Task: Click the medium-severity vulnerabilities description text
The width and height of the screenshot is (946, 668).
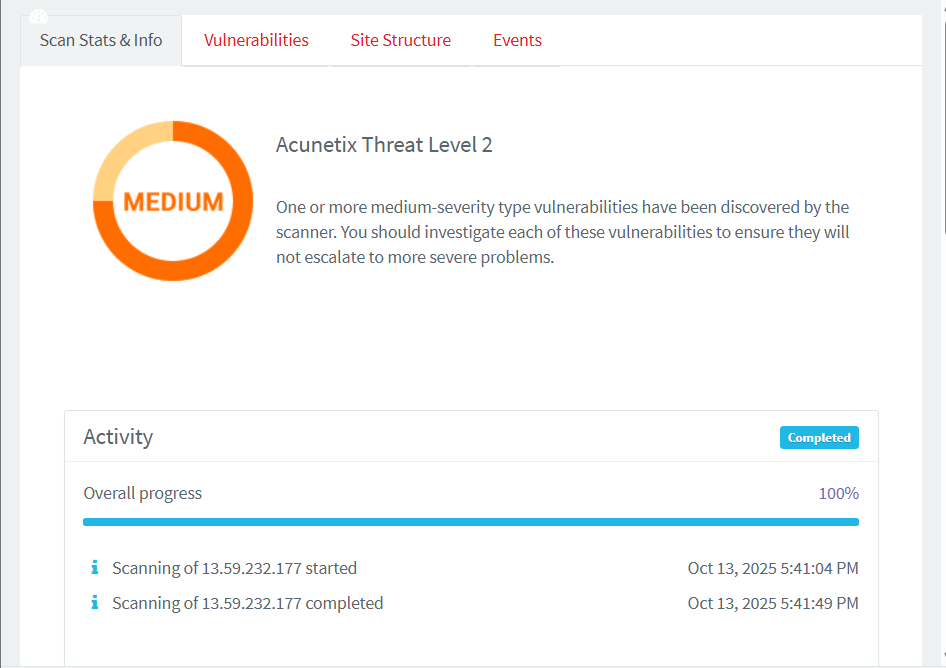Action: click(563, 232)
